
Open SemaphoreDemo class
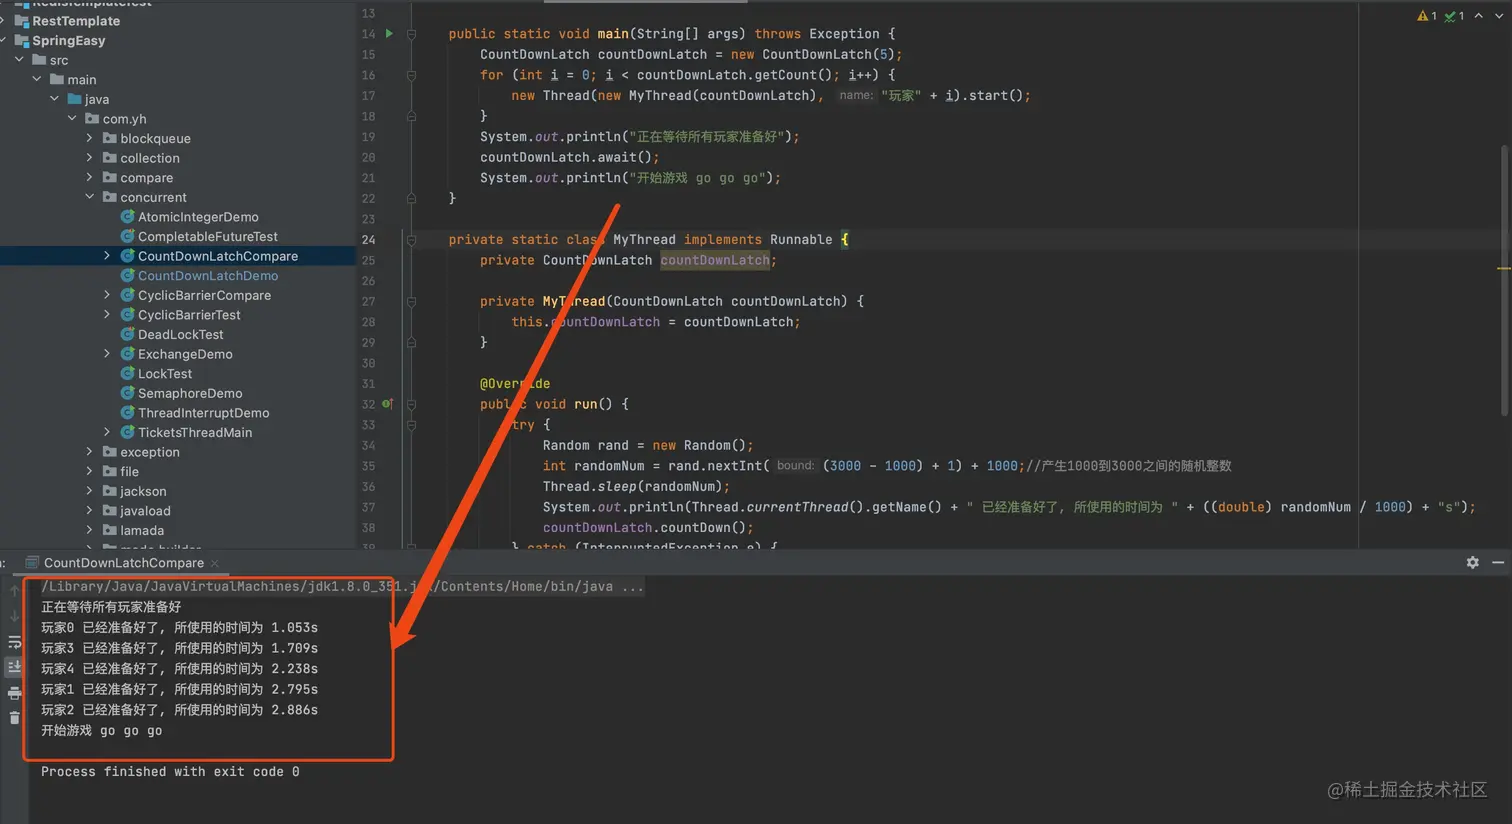click(x=190, y=393)
